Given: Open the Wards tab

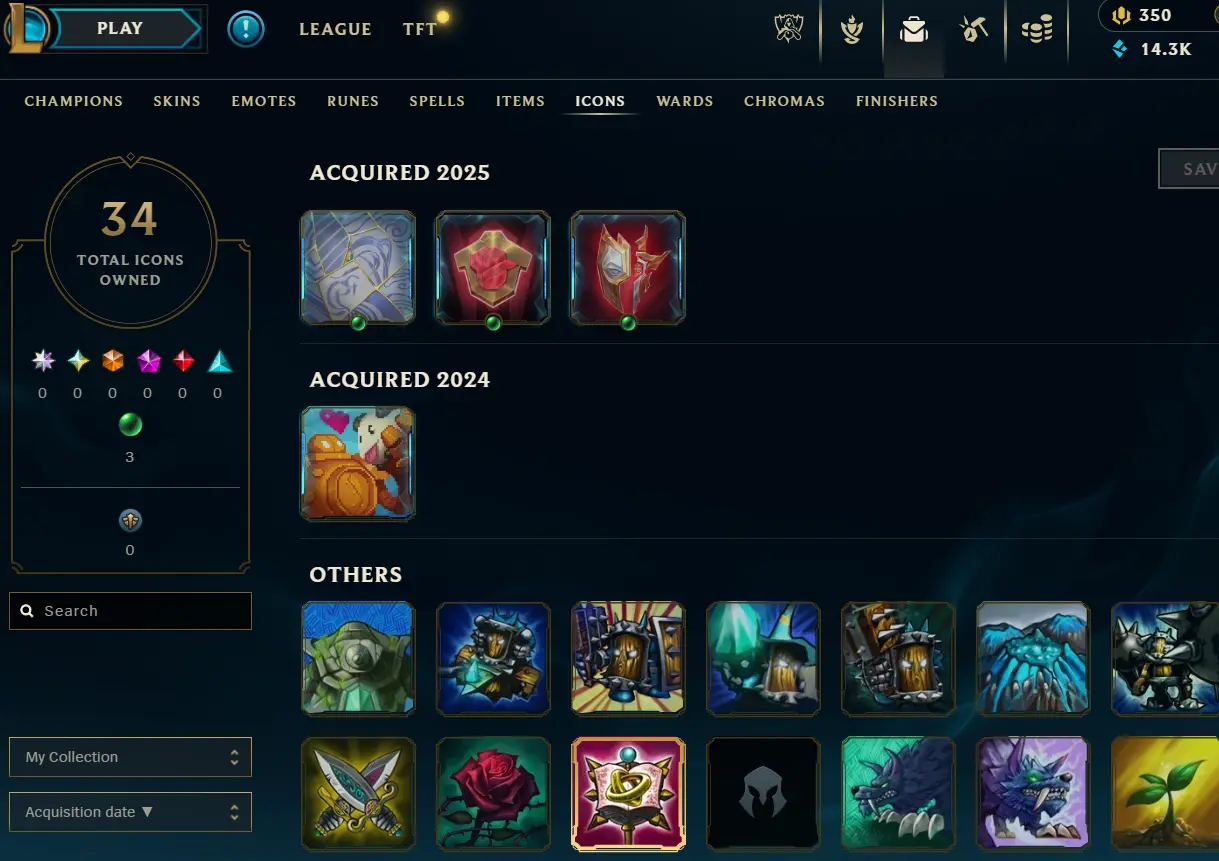Looking at the screenshot, I should (685, 101).
